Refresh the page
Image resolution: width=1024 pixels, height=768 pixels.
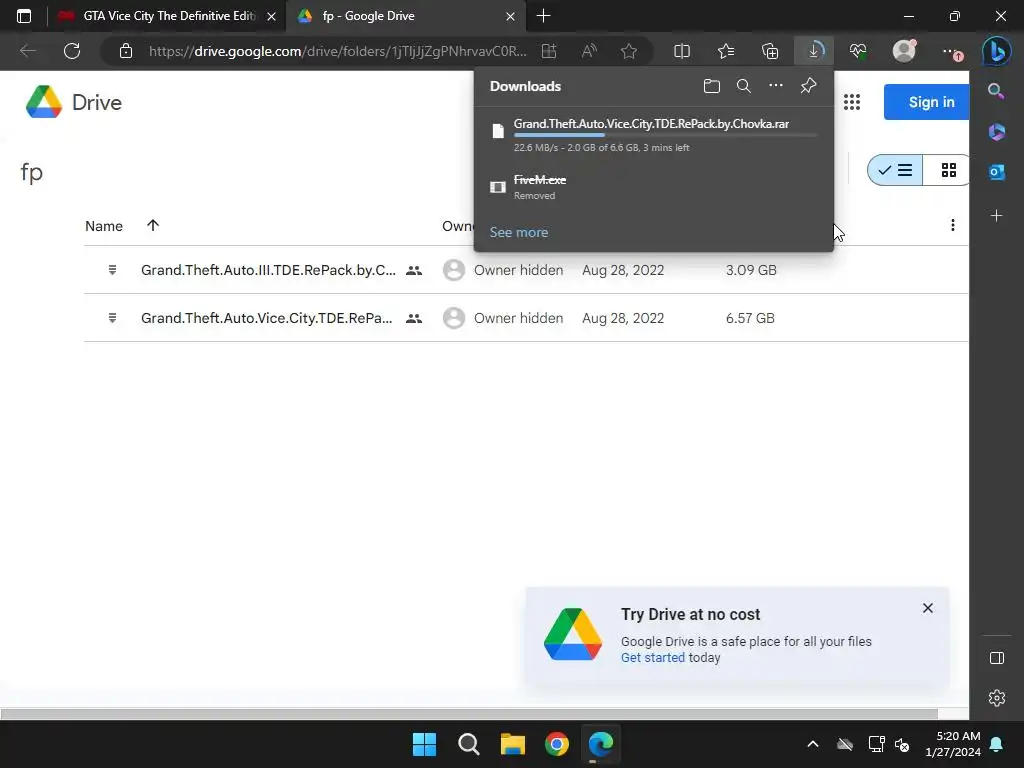tap(72, 51)
